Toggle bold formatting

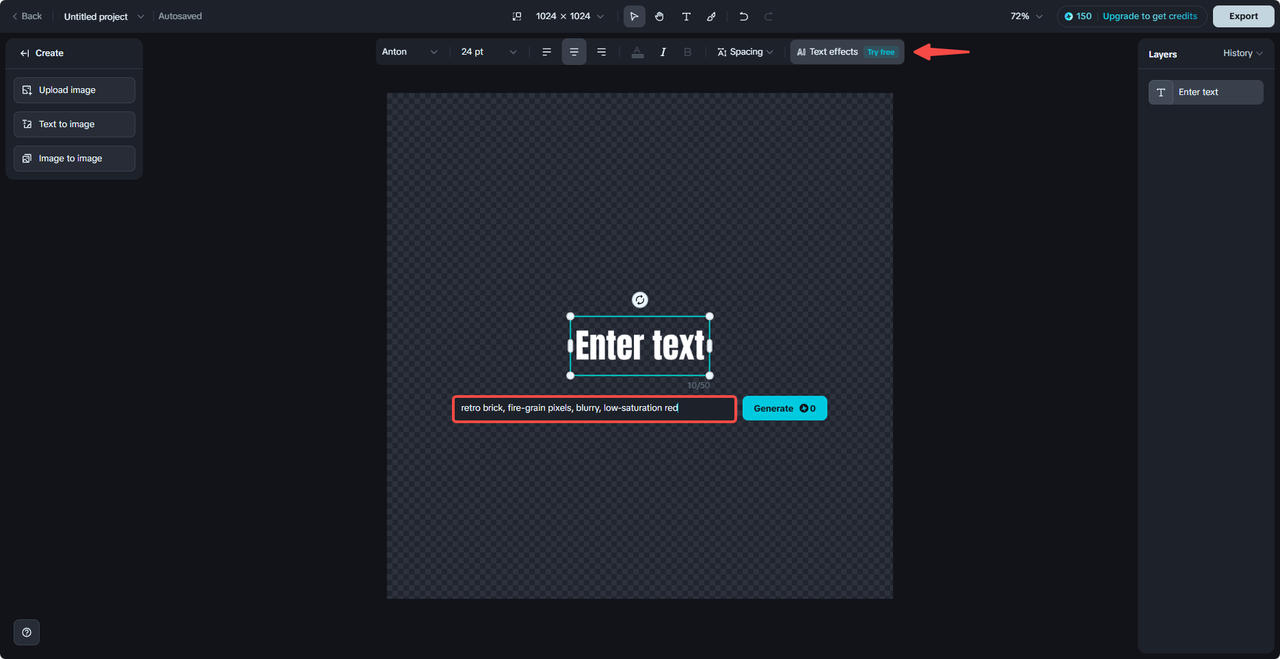687,52
